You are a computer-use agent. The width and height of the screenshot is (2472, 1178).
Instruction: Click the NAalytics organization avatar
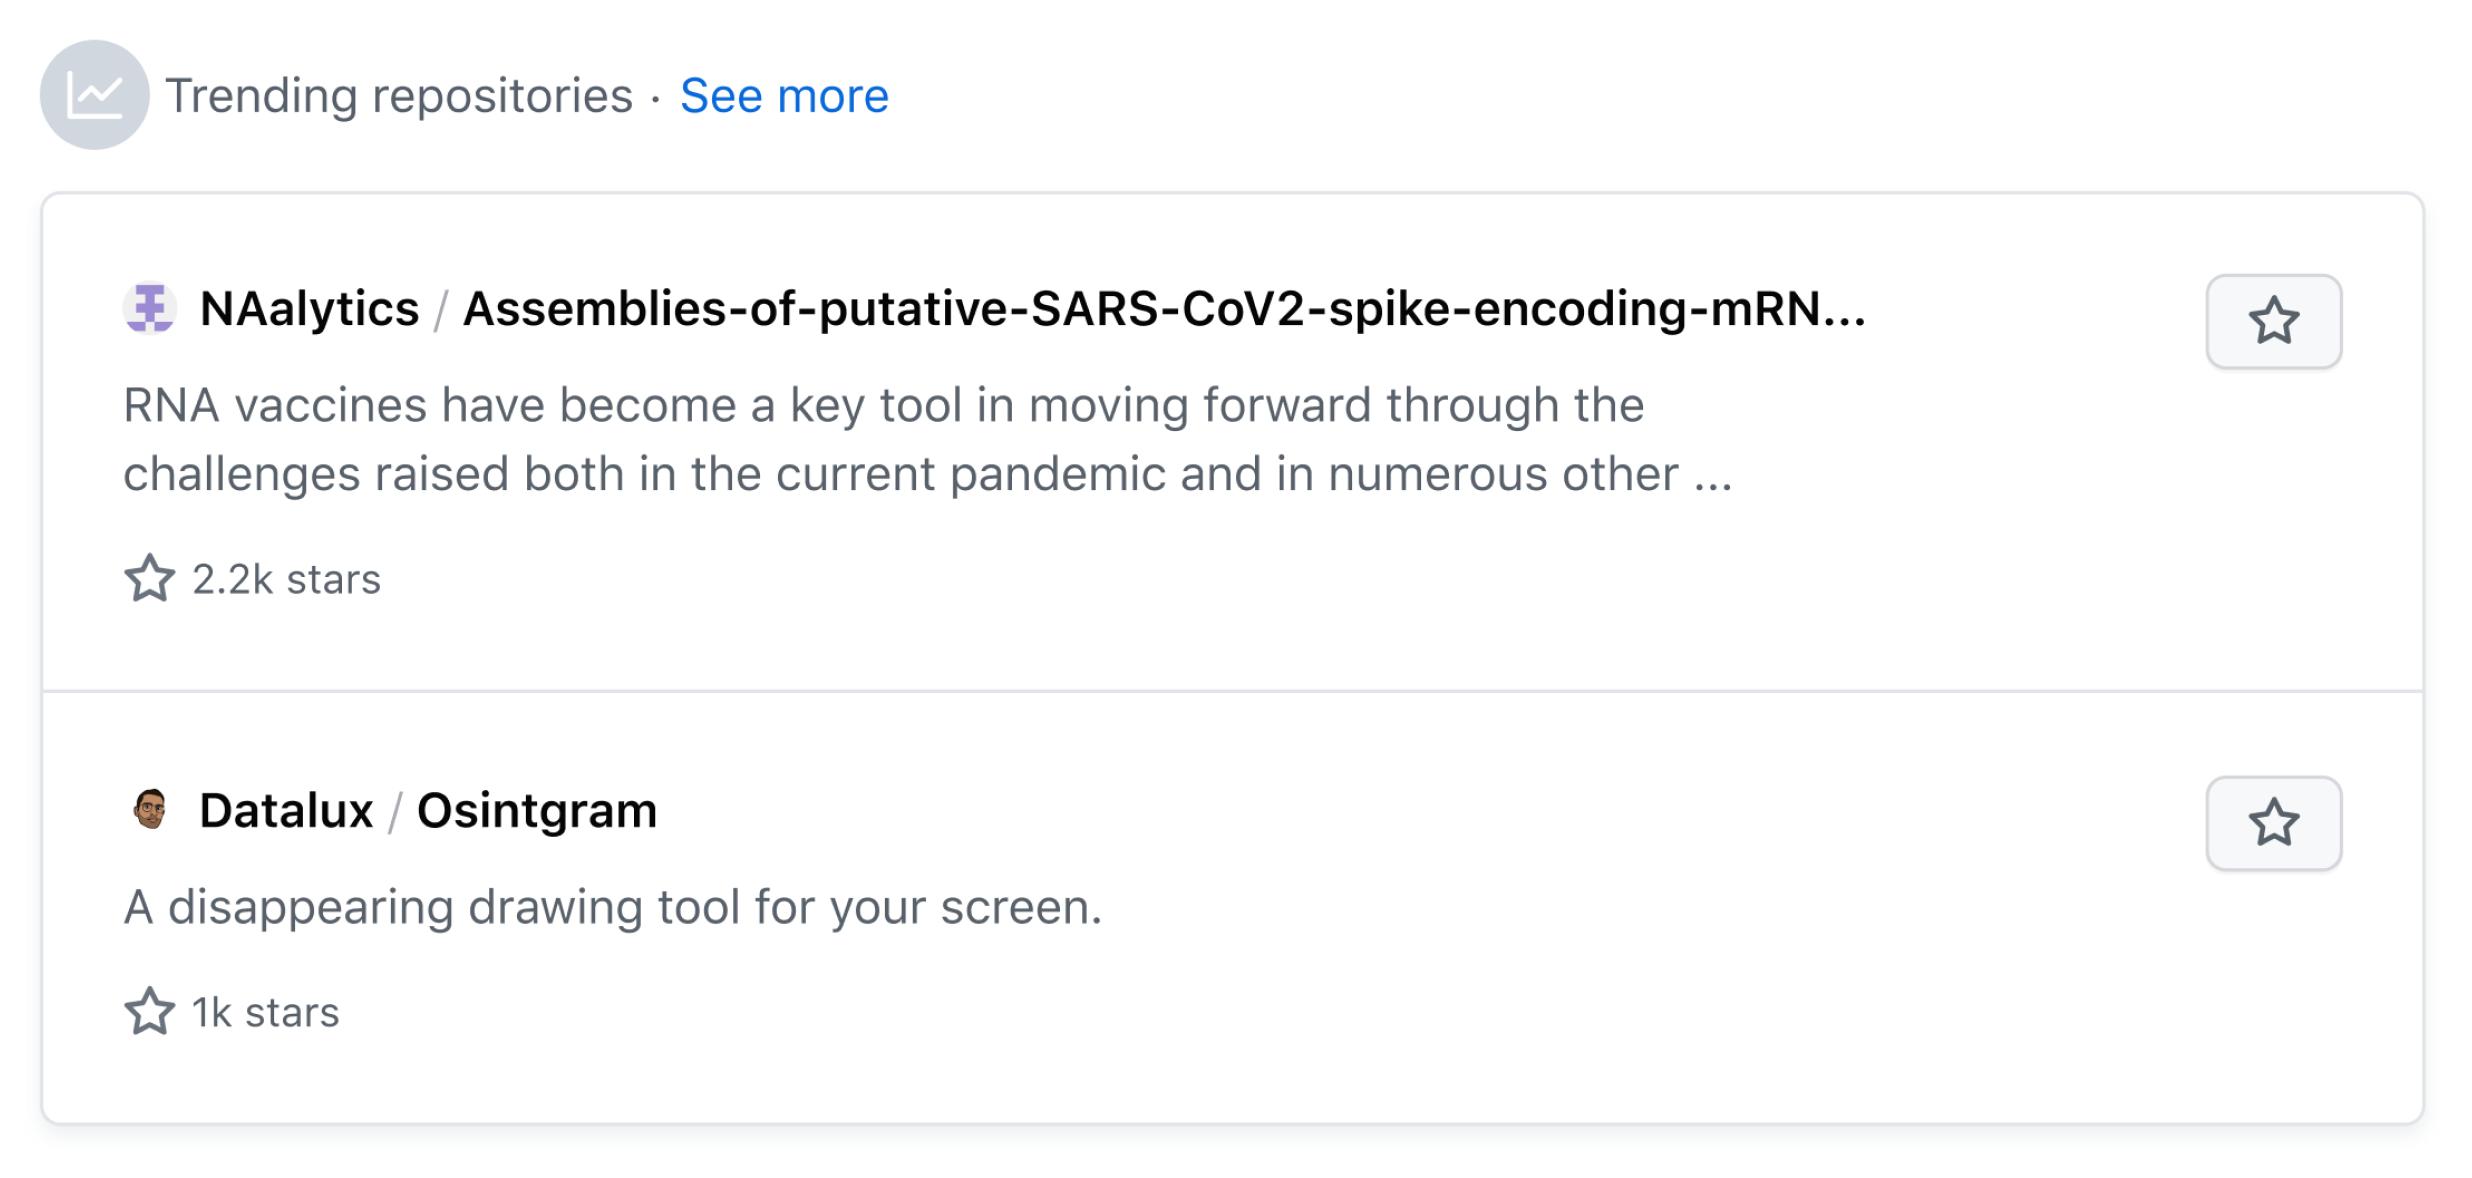point(148,308)
